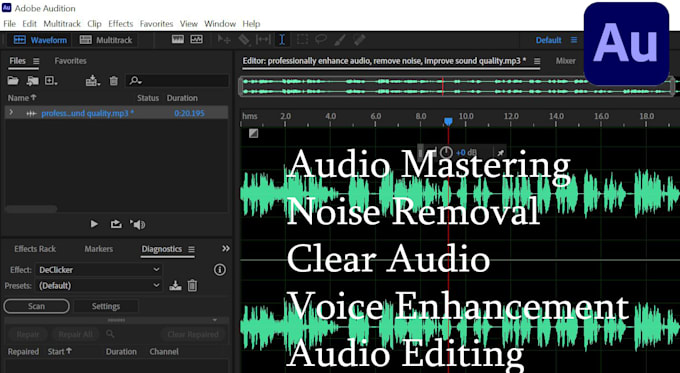Switch to Waveform editor view
The image size is (680, 373).
tap(40, 40)
